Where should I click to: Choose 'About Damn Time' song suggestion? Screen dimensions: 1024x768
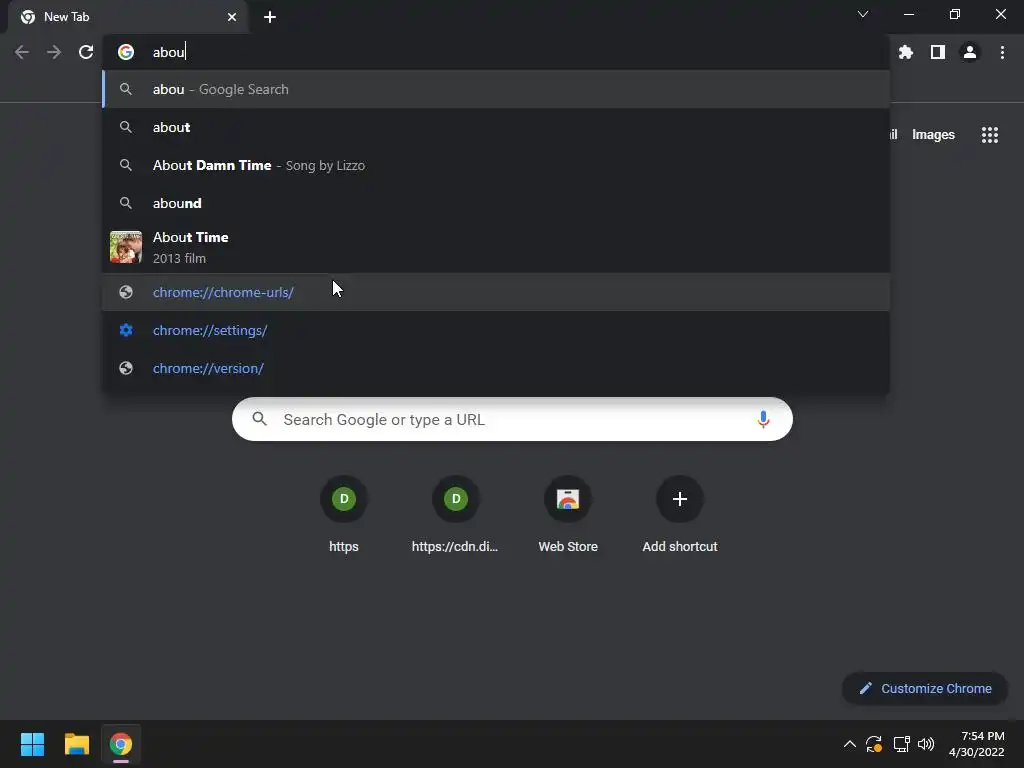click(x=496, y=165)
